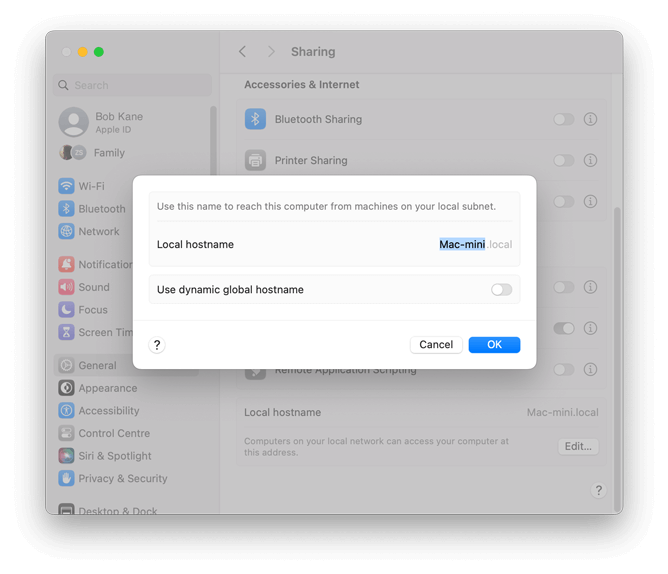The height and width of the screenshot is (574, 668).
Task: Open Bob Kane Apple ID profile
Action: point(101,122)
